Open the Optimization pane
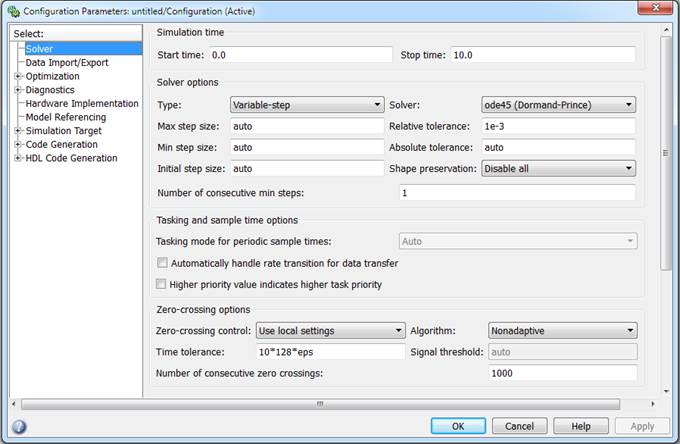680x444 pixels. [x=52, y=76]
